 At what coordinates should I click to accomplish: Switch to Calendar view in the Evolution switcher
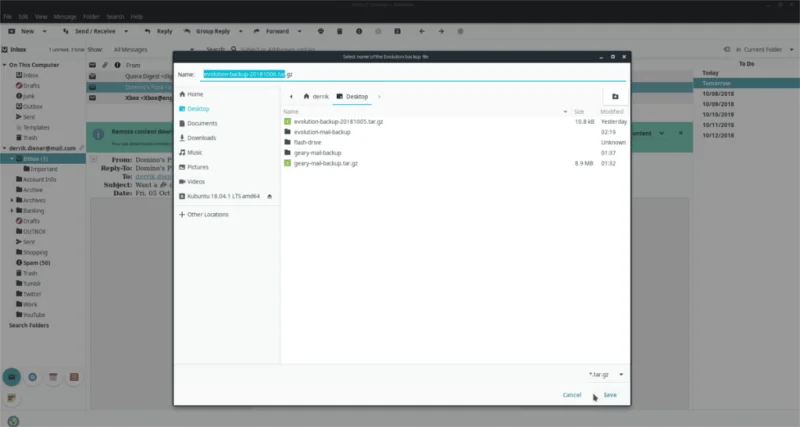coord(53,377)
